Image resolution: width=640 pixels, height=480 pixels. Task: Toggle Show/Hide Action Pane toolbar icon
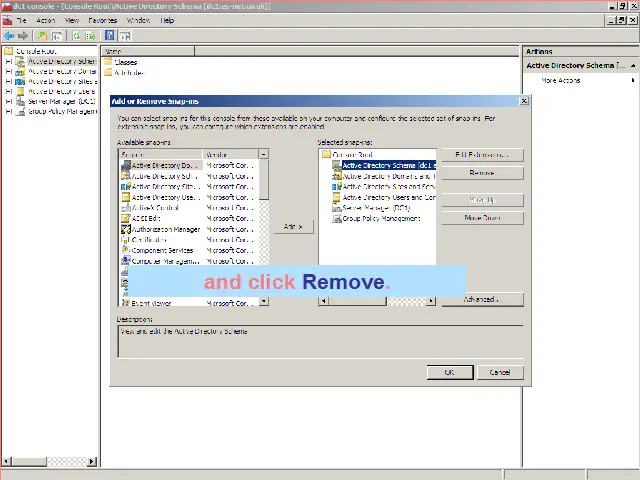pyautogui.click(x=125, y=36)
